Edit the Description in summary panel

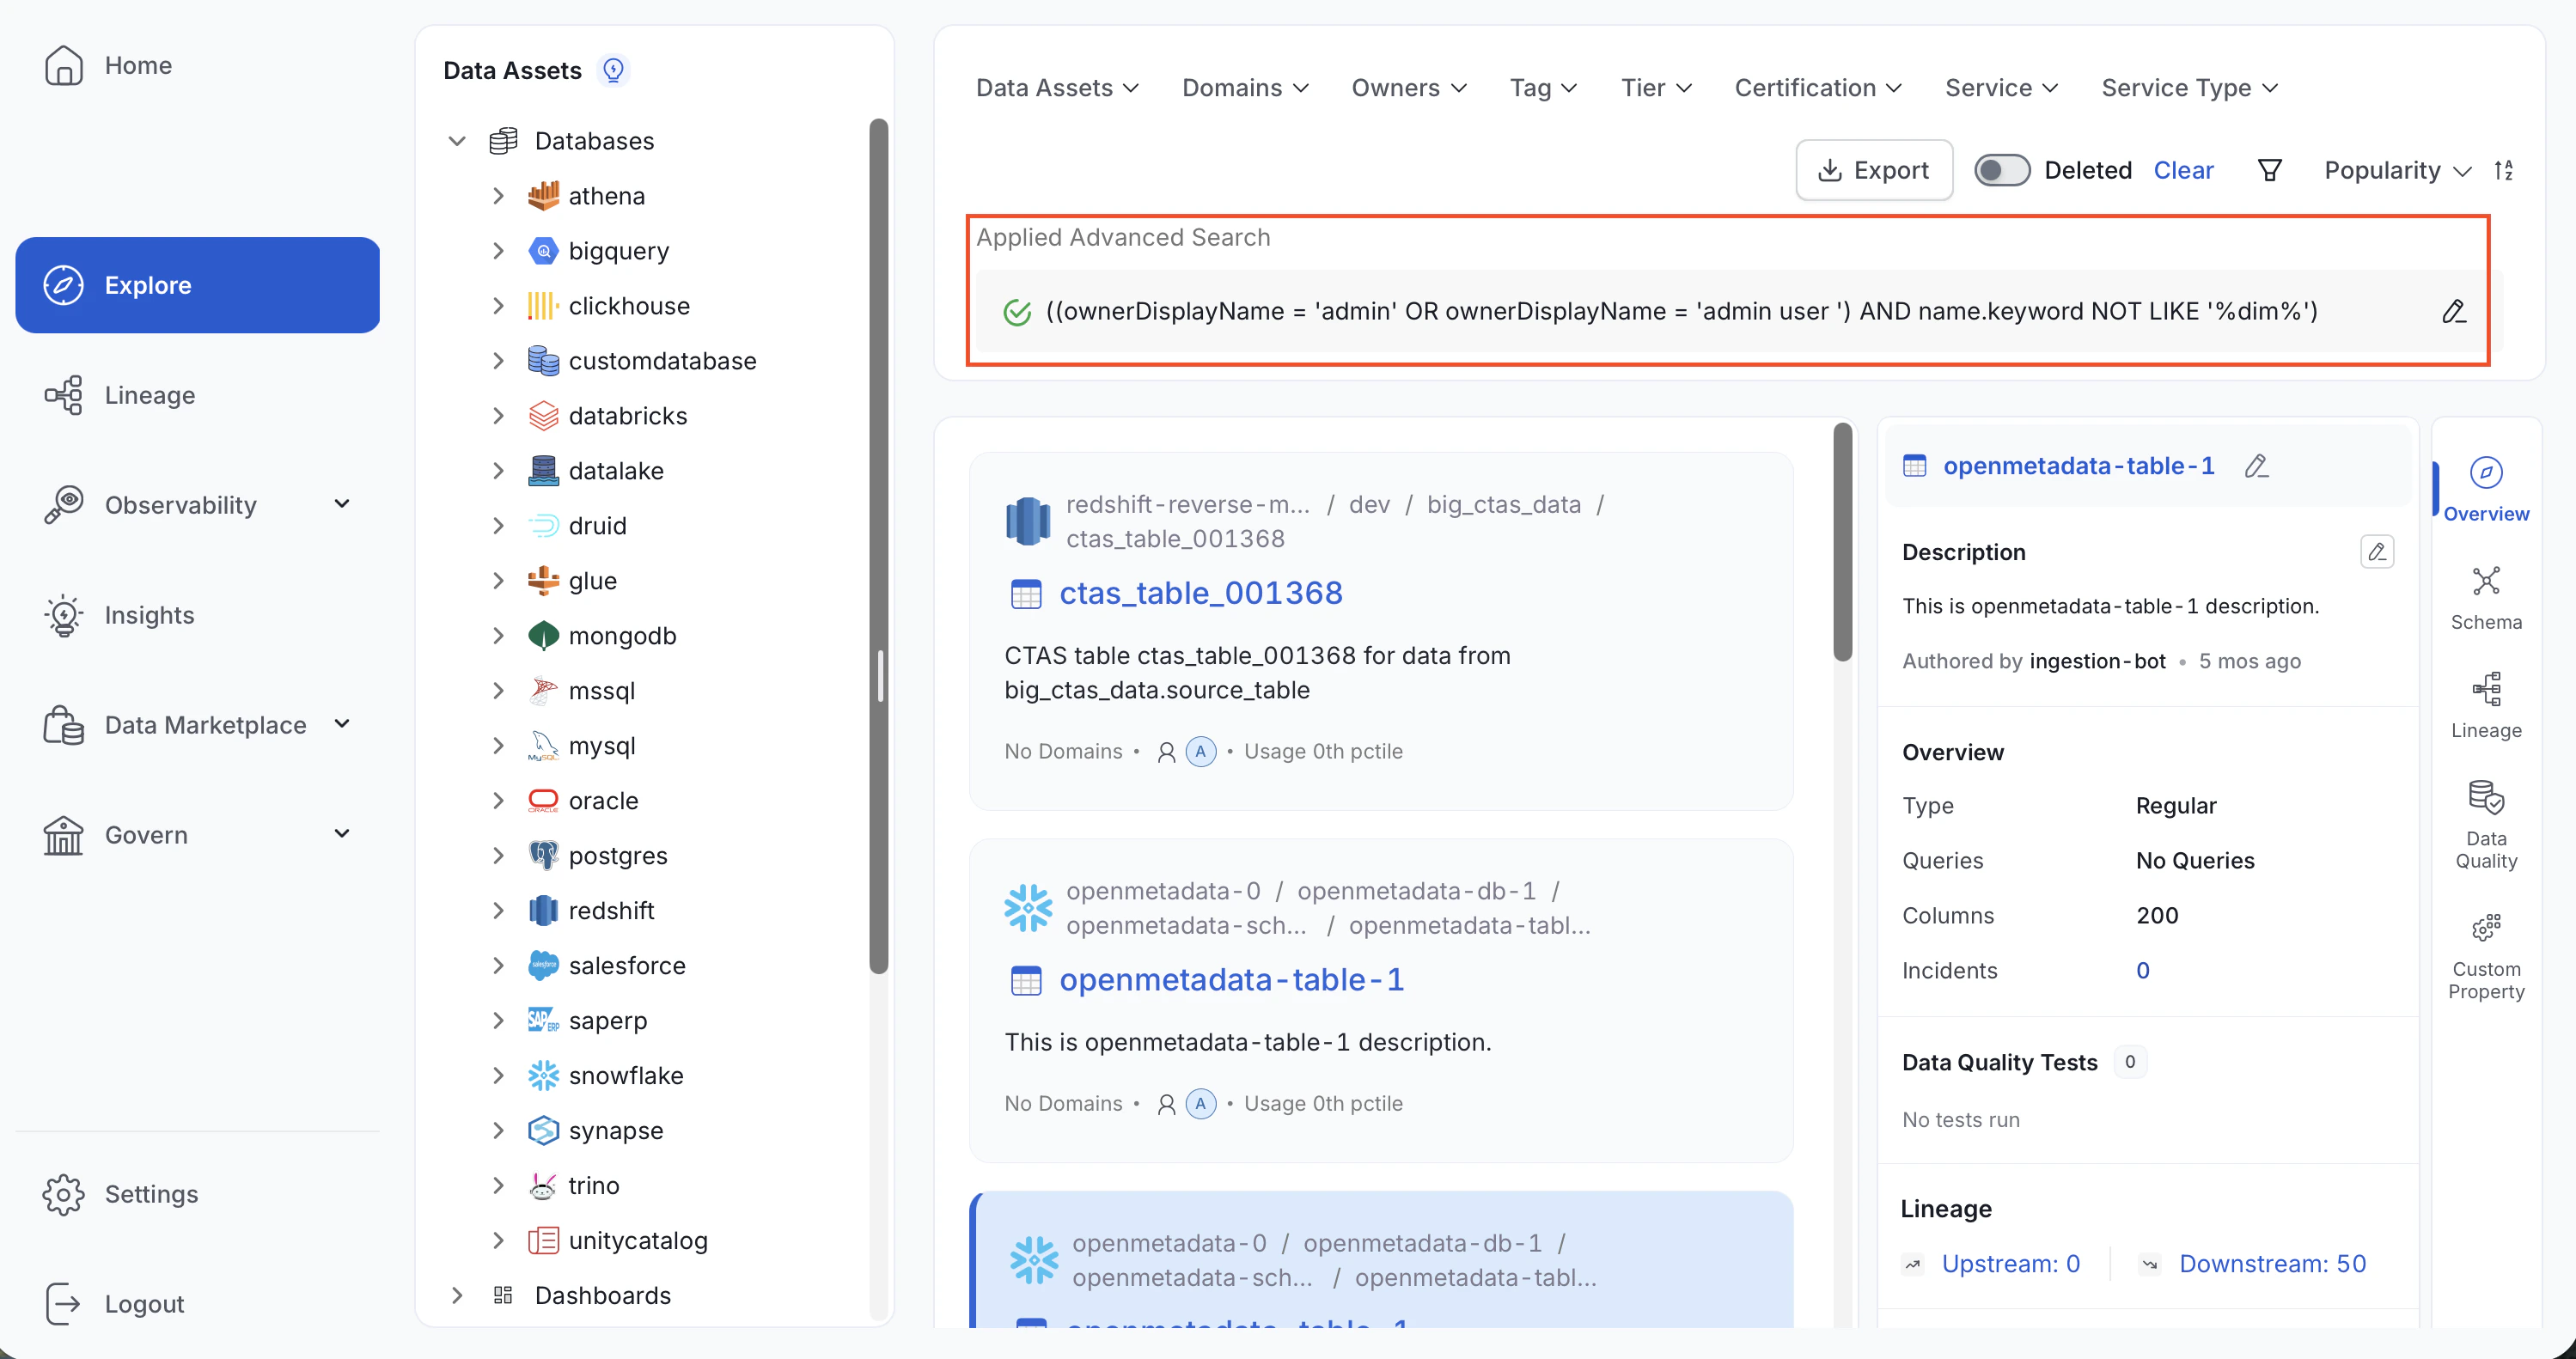coord(2376,552)
